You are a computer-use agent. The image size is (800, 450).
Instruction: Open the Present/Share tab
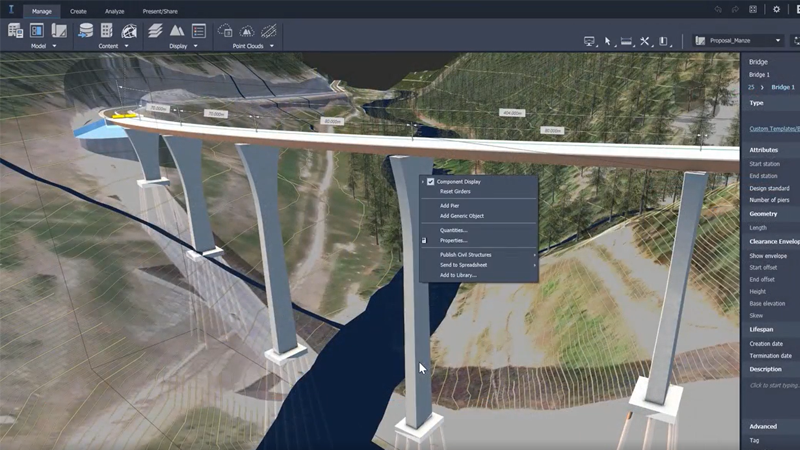pos(160,10)
